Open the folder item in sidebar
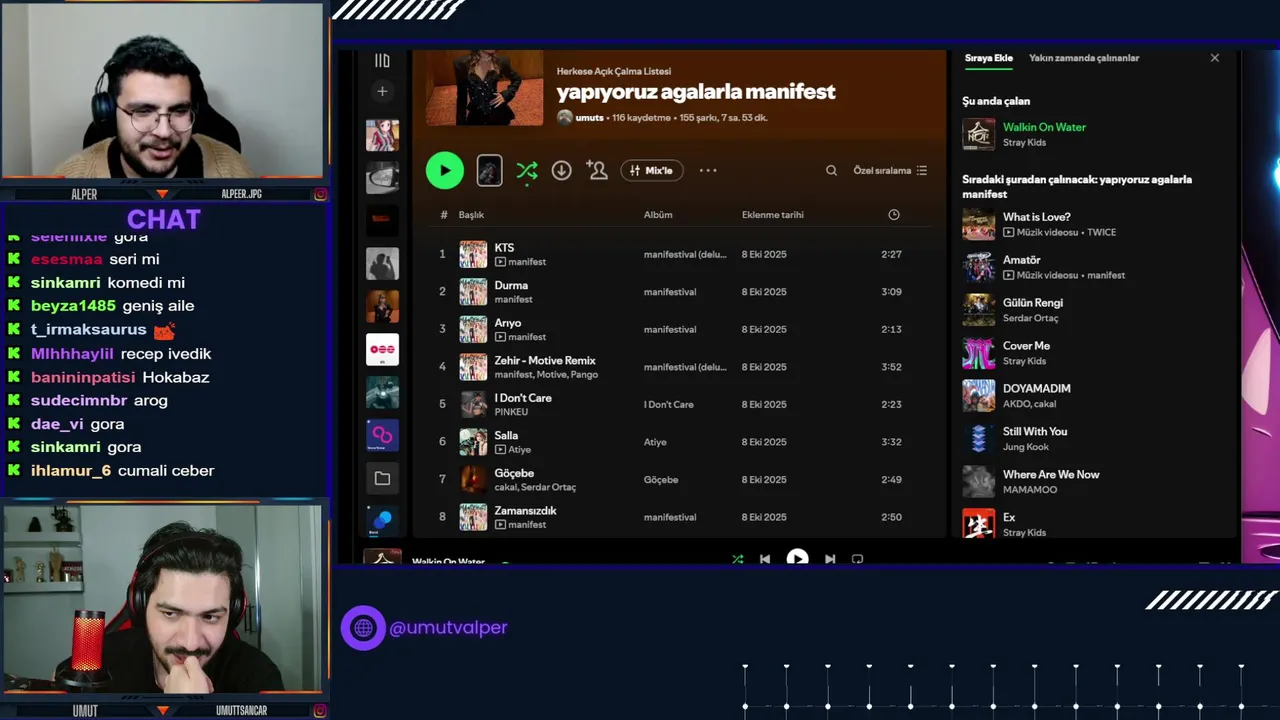This screenshot has height=720, width=1280. point(382,478)
